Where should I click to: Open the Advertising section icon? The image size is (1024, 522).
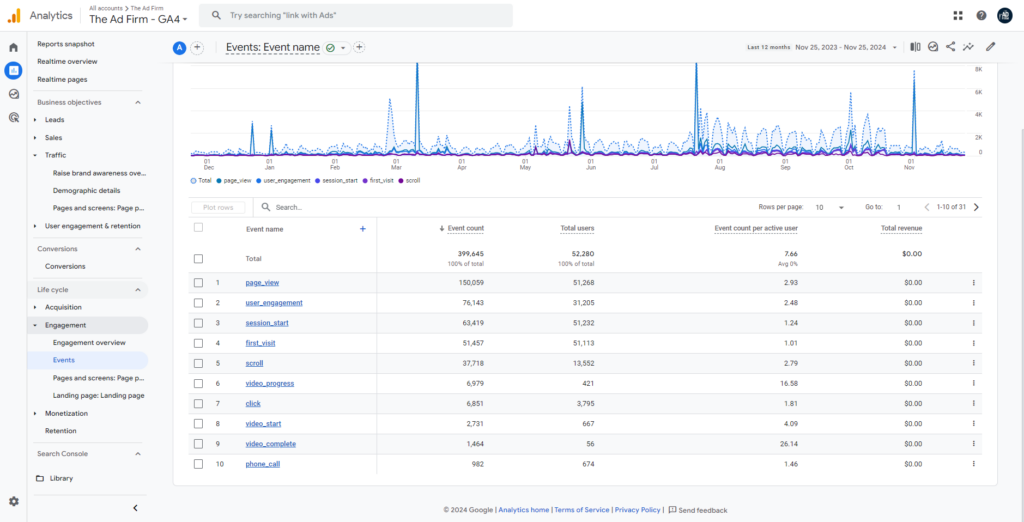click(x=13, y=117)
